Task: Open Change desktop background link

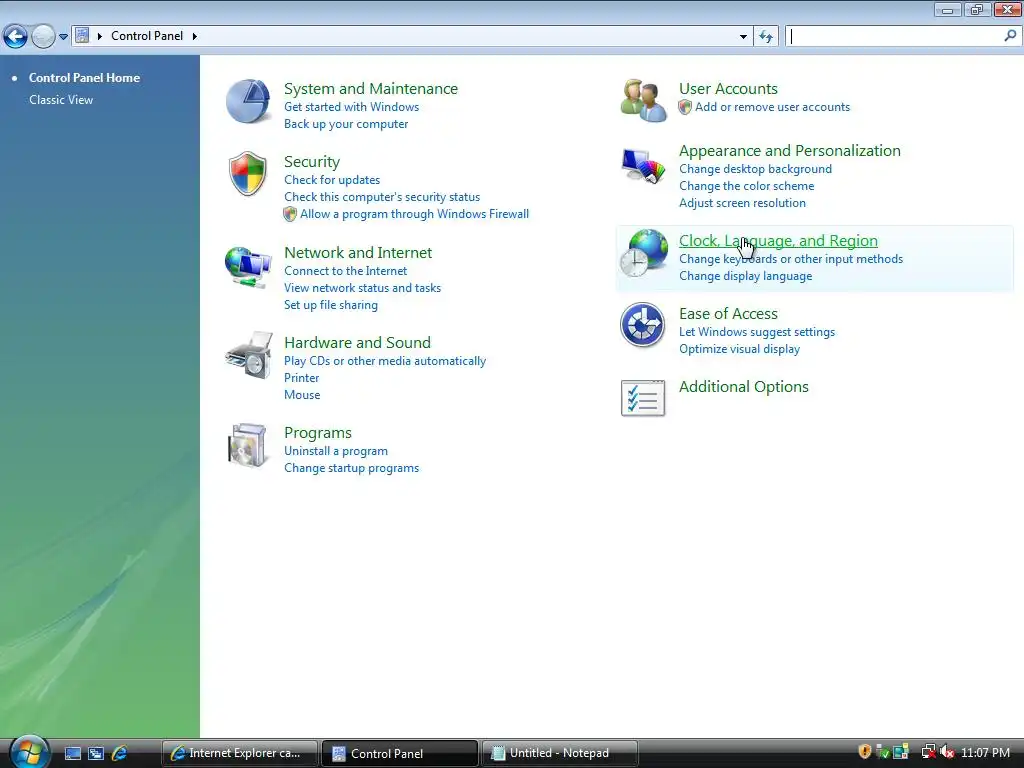Action: click(755, 169)
